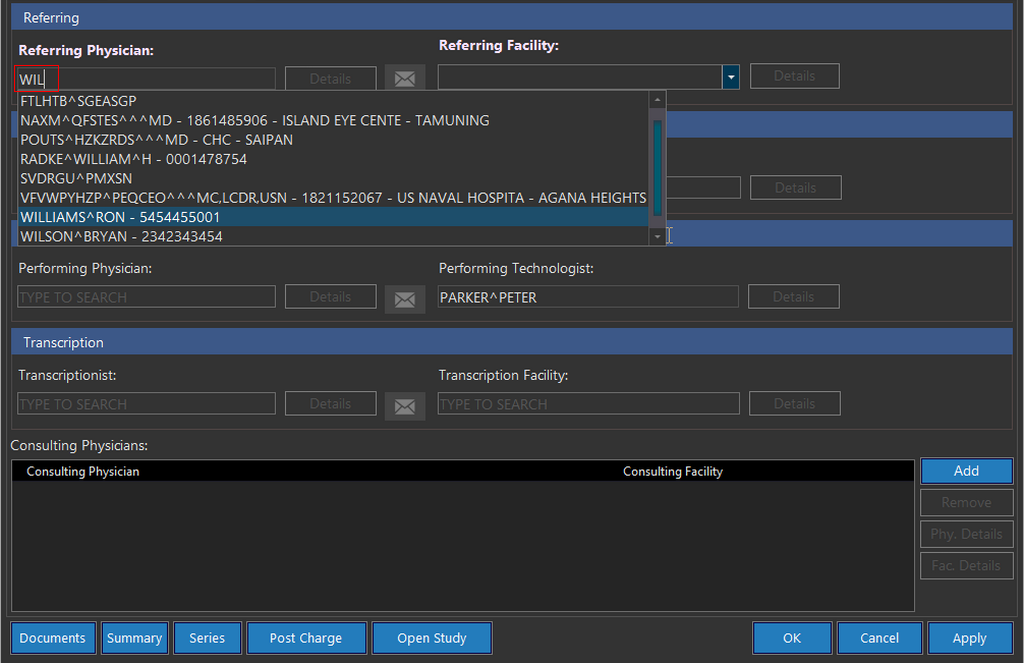Click the Performing Technologist field with PARKER^PETER
The image size is (1024, 663).
[588, 297]
